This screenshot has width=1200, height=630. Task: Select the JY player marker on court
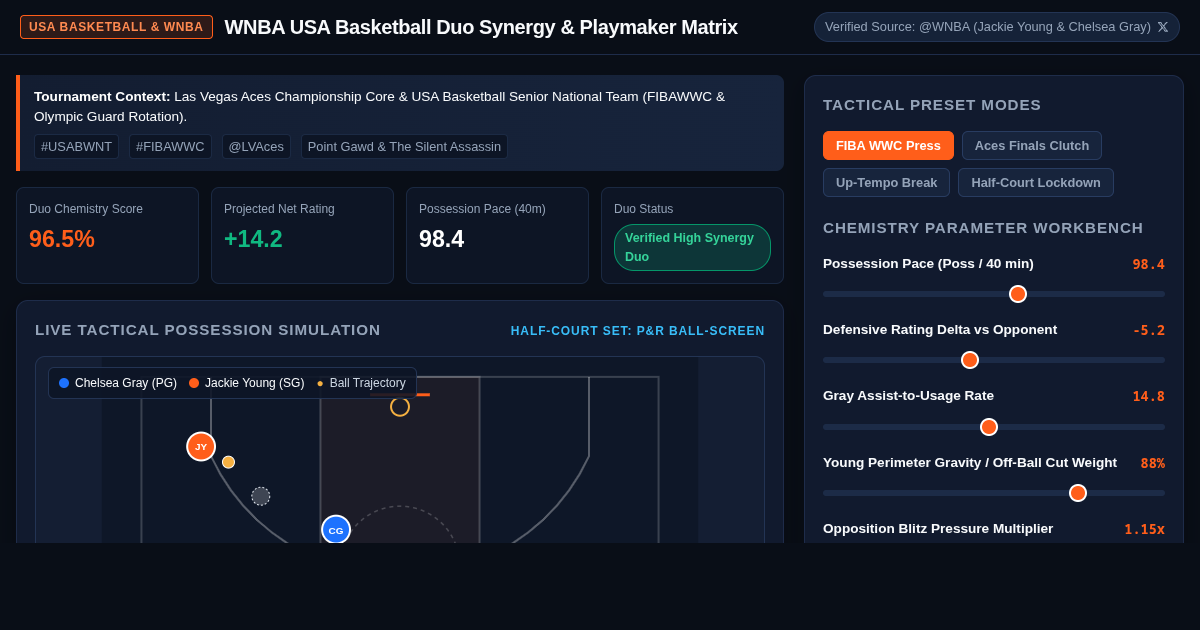tap(201, 447)
